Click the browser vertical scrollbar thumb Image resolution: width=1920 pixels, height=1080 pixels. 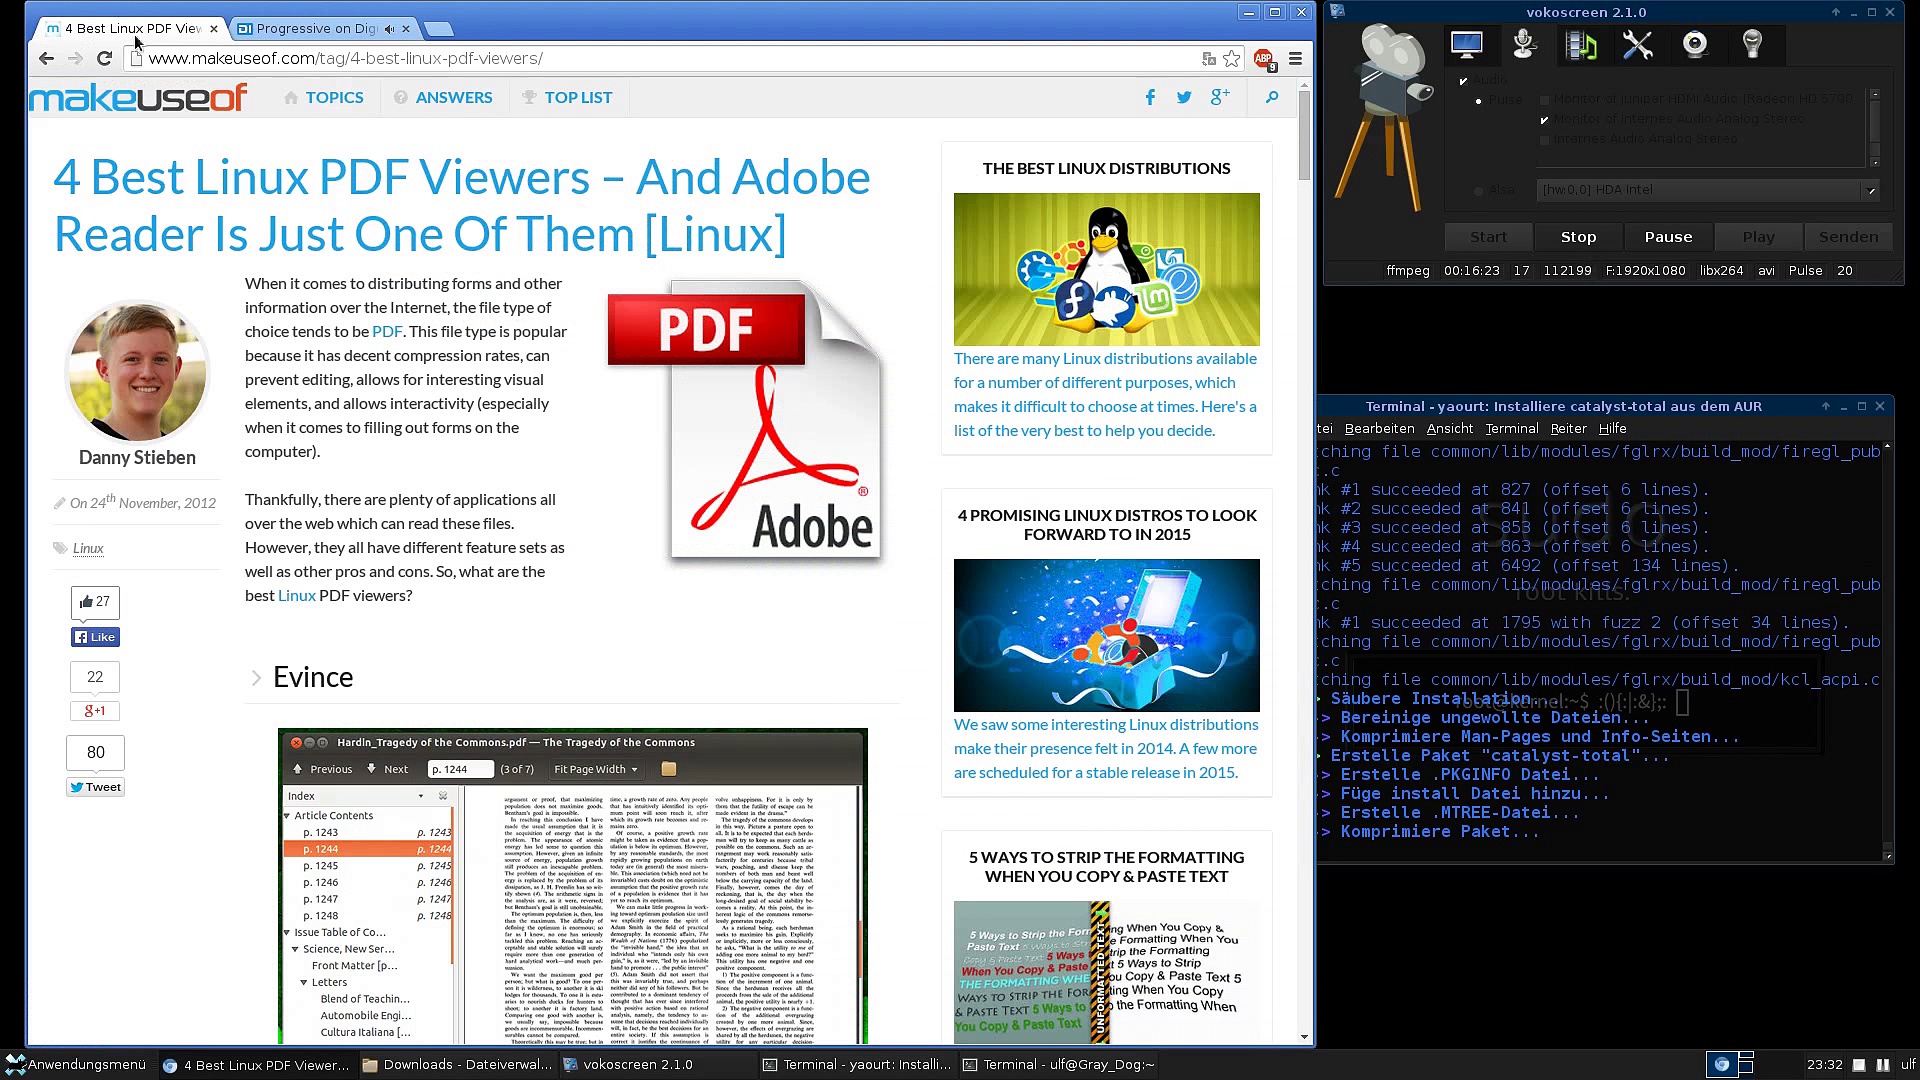(1304, 135)
